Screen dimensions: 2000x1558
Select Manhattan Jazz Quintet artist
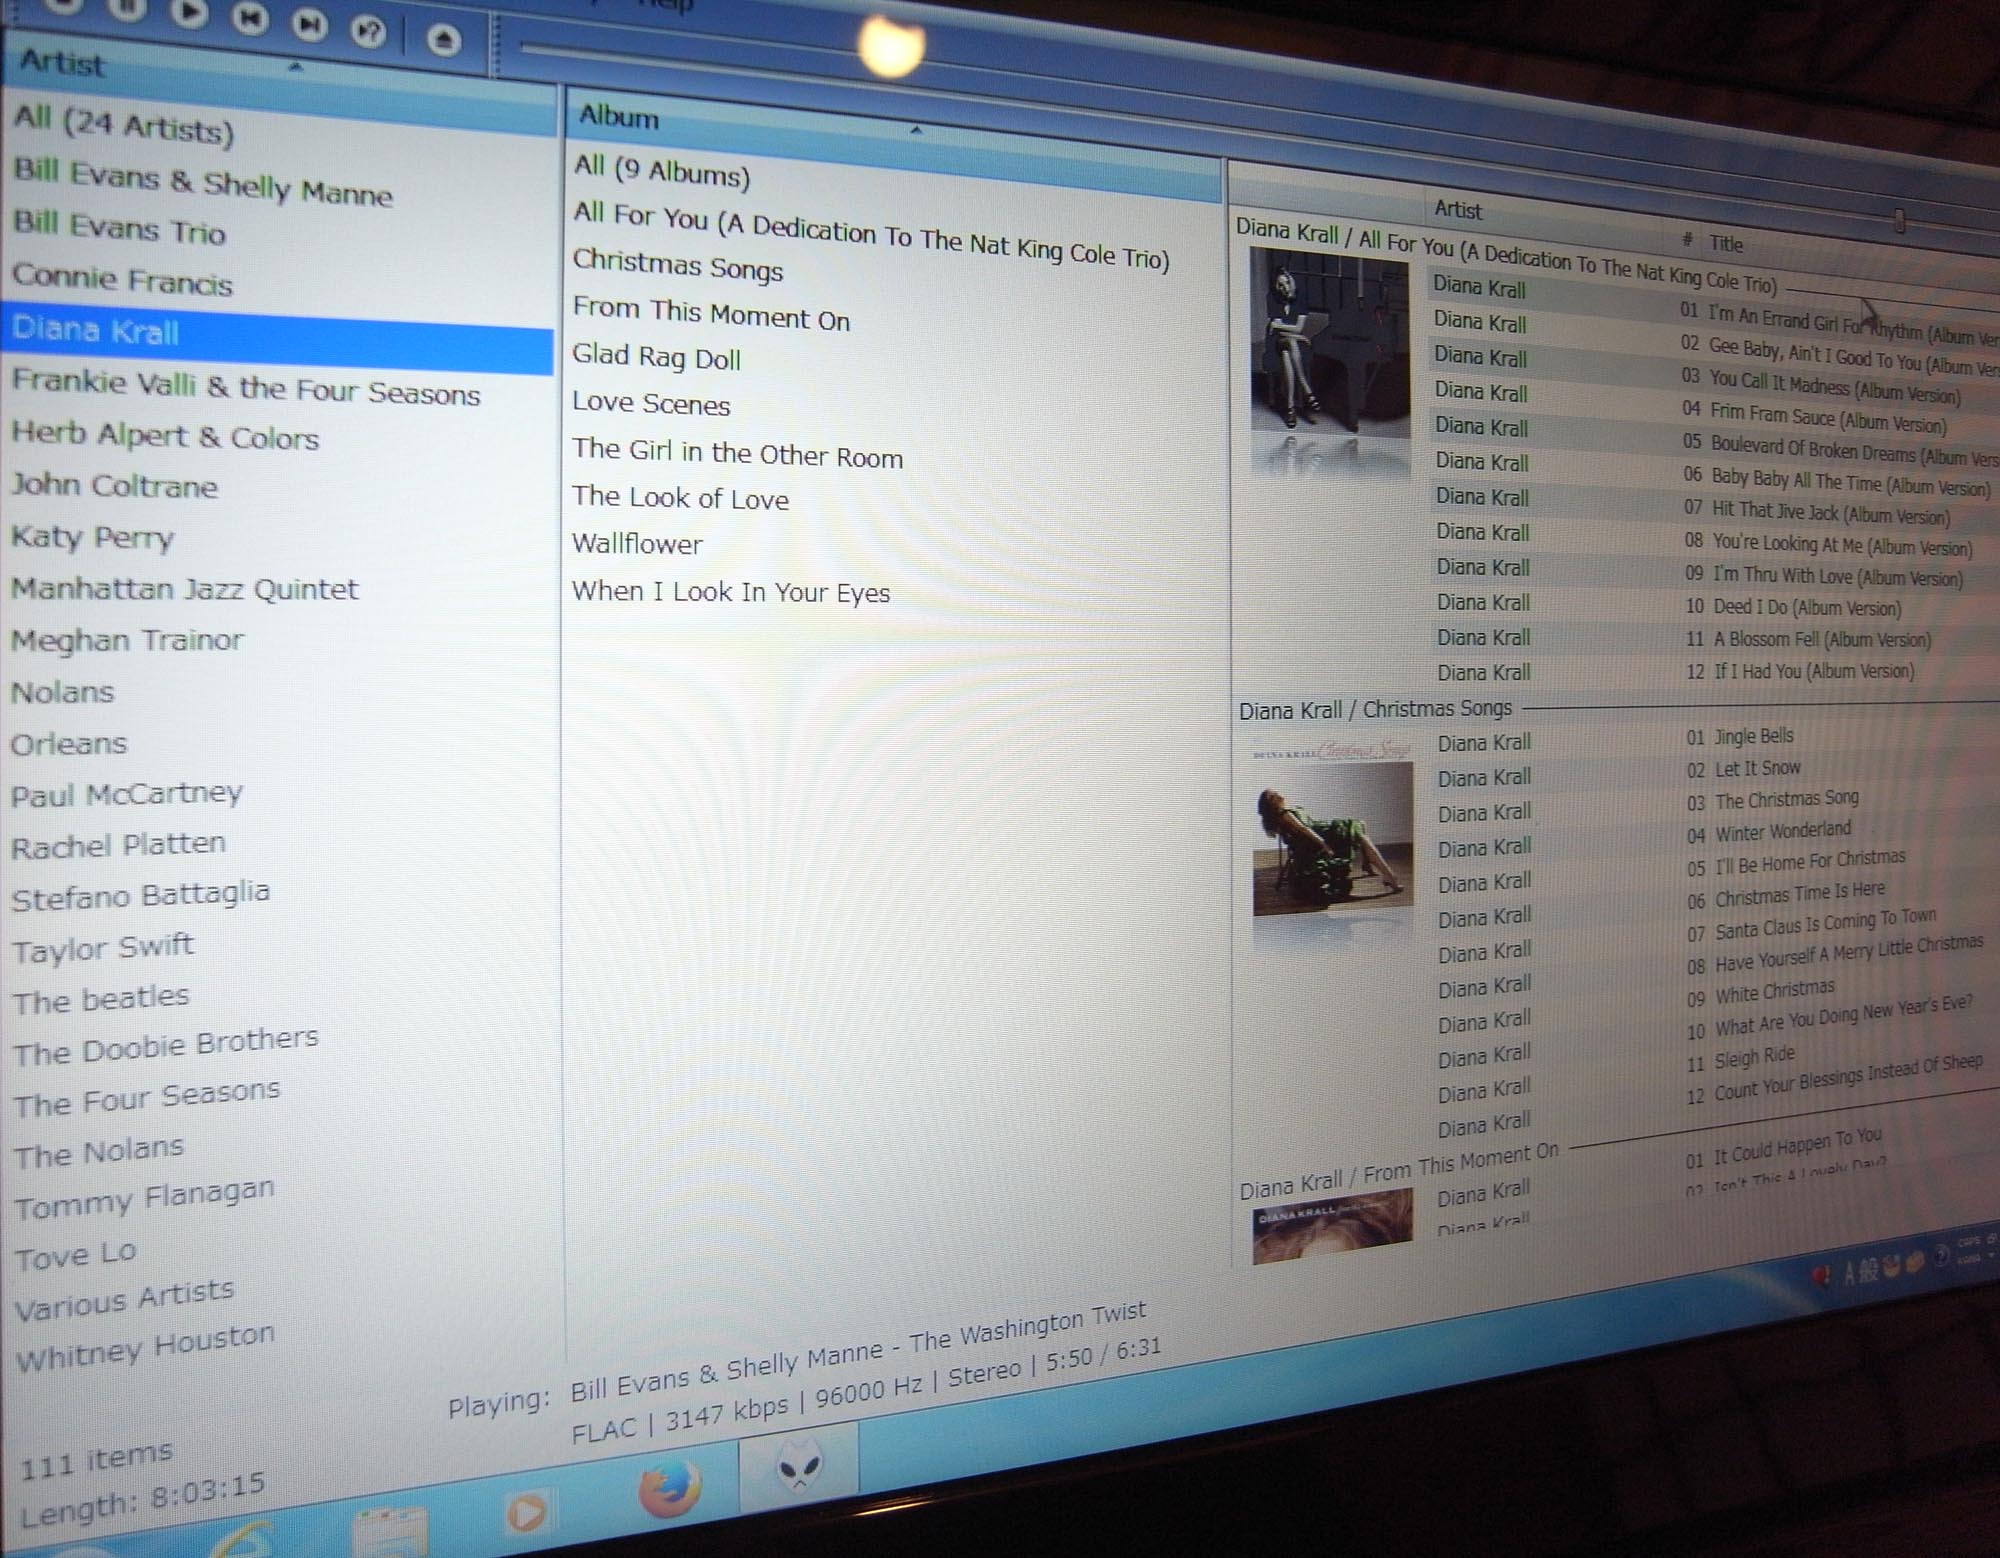[x=184, y=588]
